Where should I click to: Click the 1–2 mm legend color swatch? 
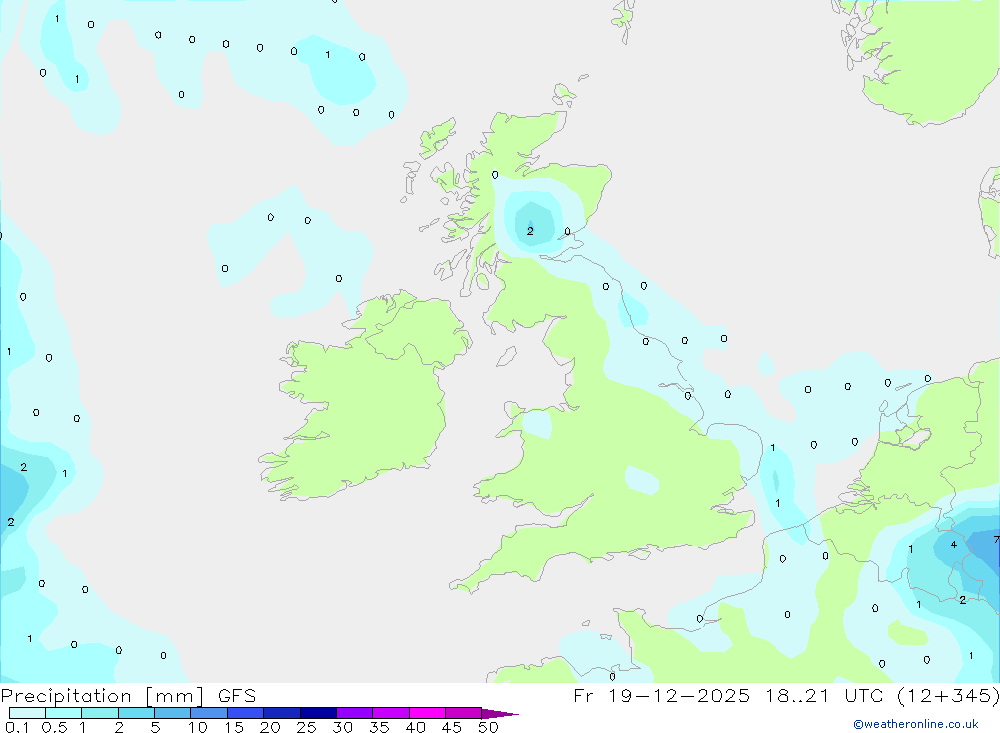(99, 713)
